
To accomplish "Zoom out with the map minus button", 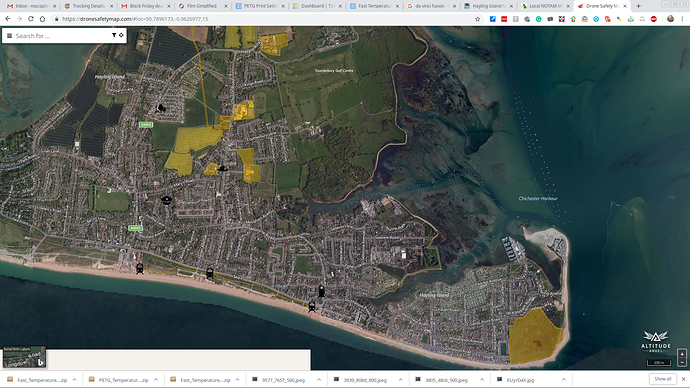I will 682,362.
